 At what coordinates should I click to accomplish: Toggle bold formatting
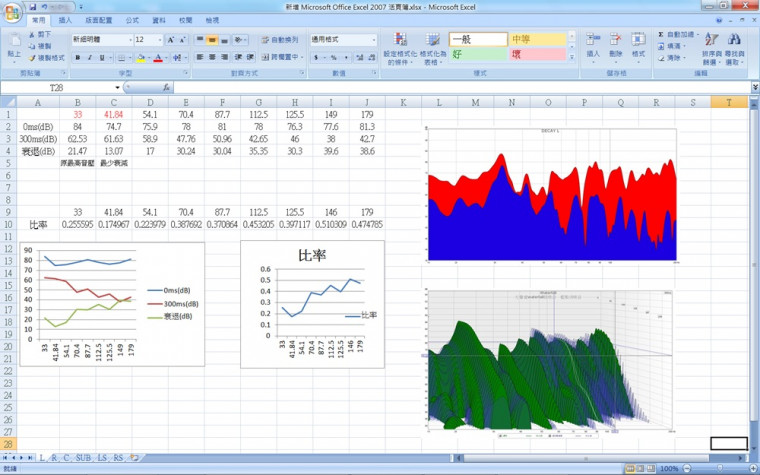pyautogui.click(x=76, y=58)
